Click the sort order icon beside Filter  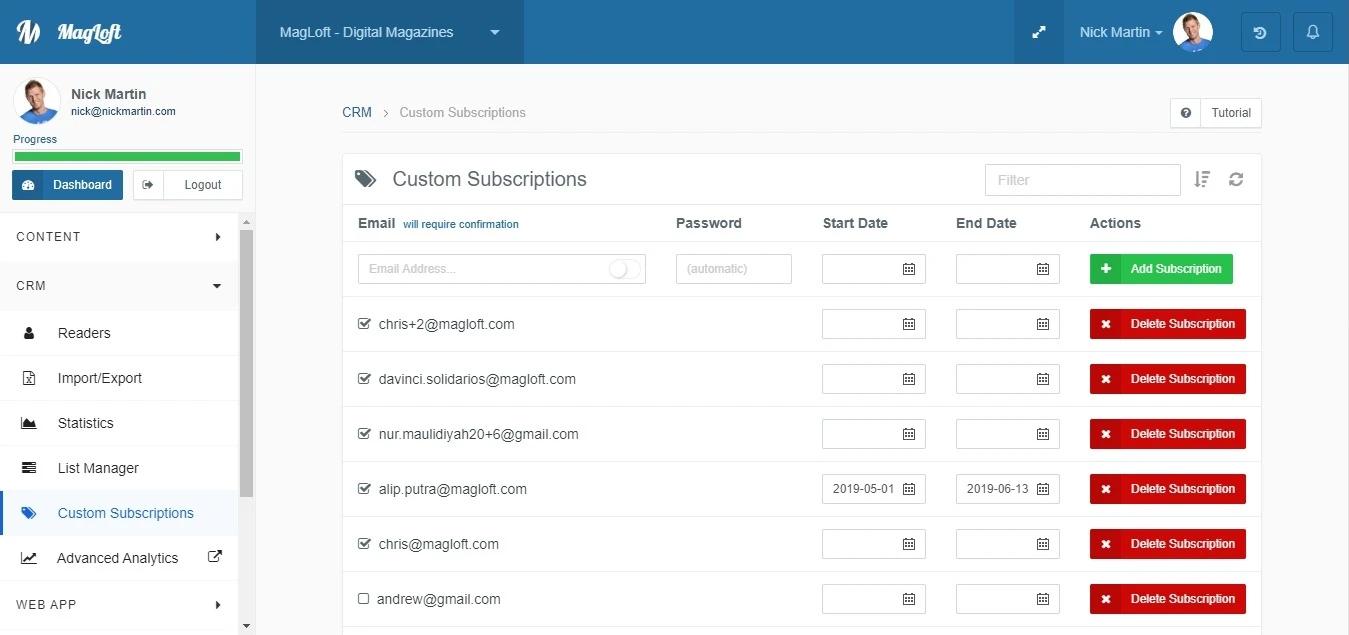tap(1202, 179)
